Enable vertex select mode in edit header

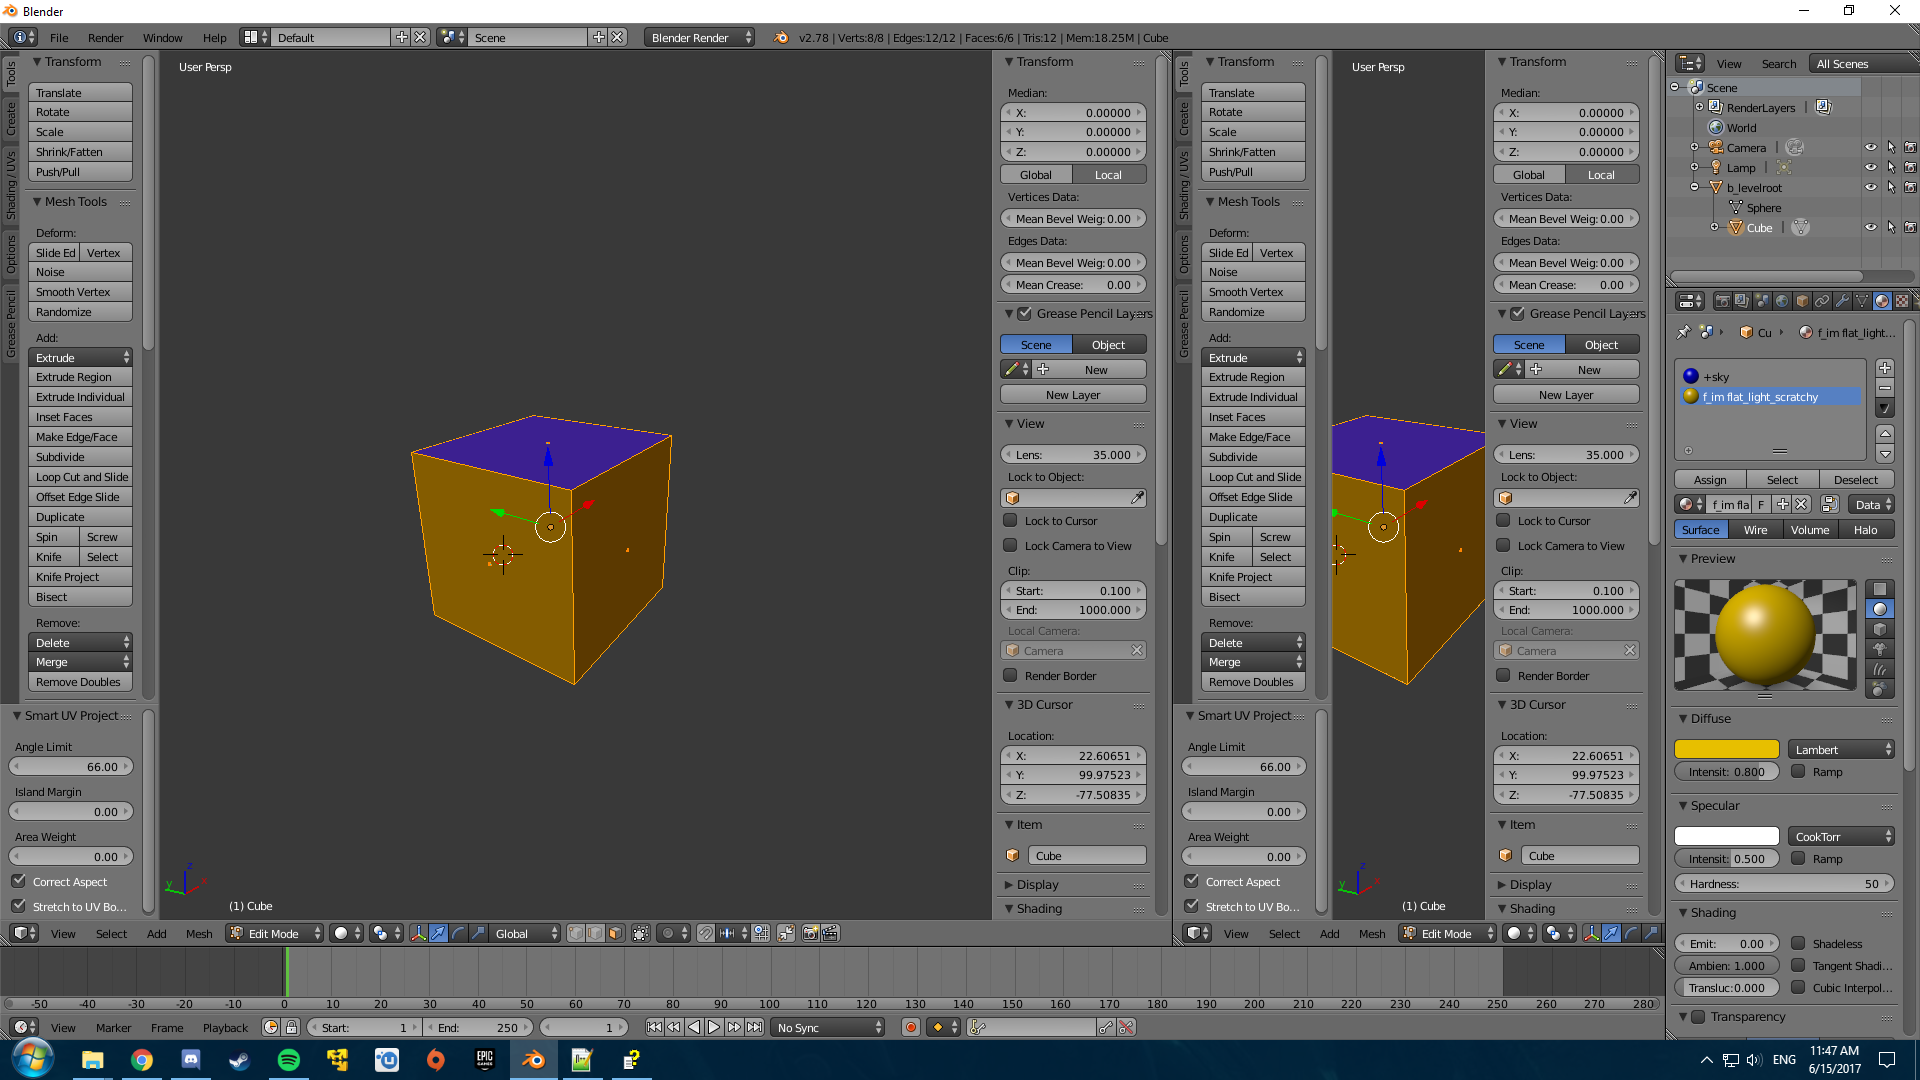(577, 933)
